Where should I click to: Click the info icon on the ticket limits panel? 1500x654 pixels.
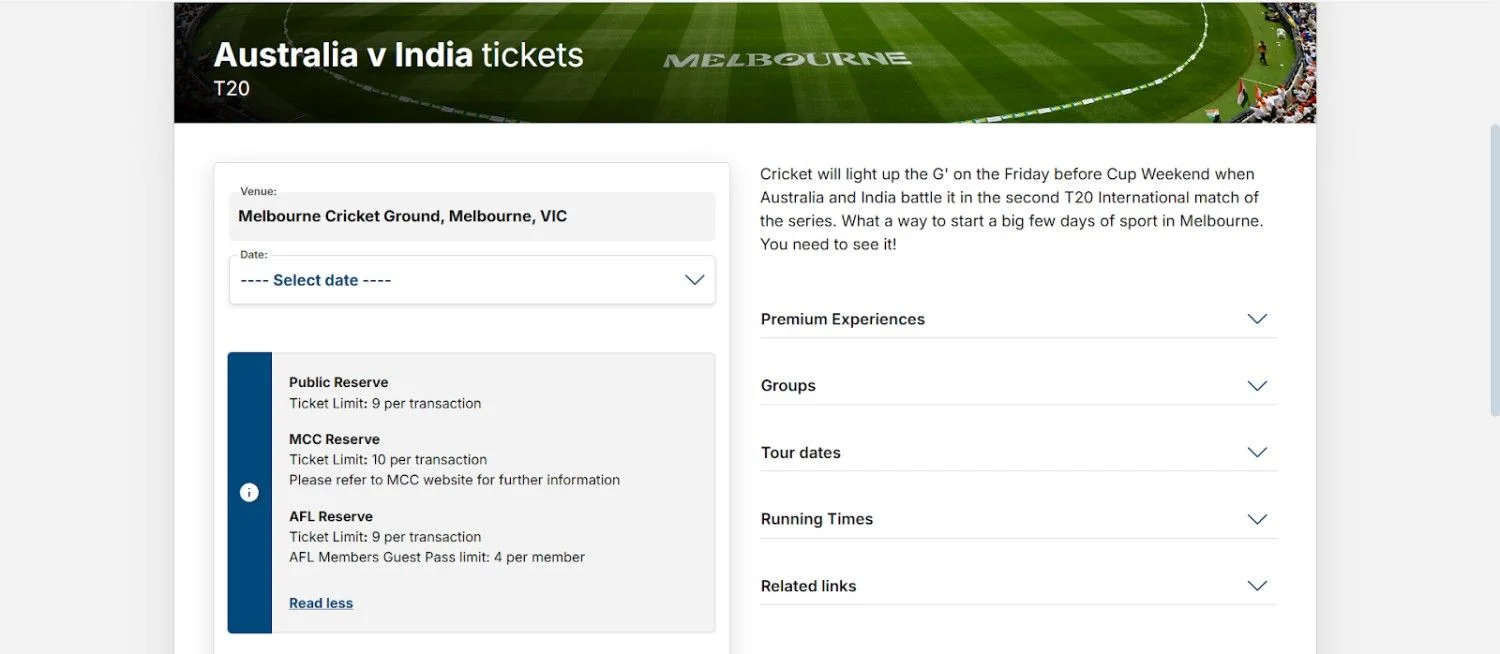[249, 492]
